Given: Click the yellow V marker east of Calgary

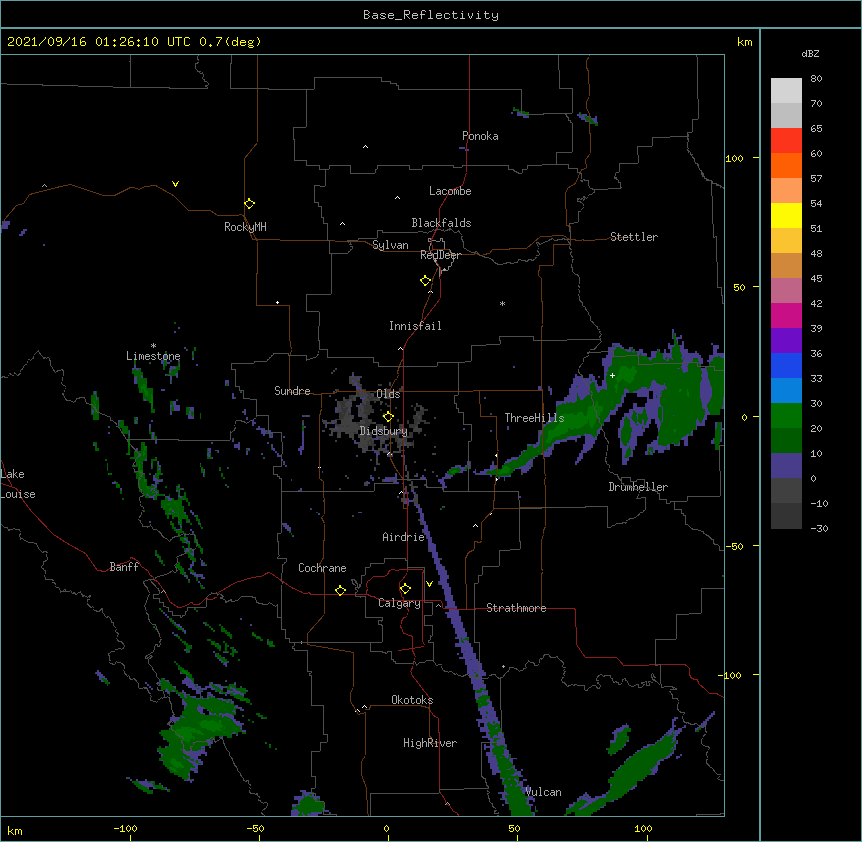Looking at the screenshot, I should point(429,584).
